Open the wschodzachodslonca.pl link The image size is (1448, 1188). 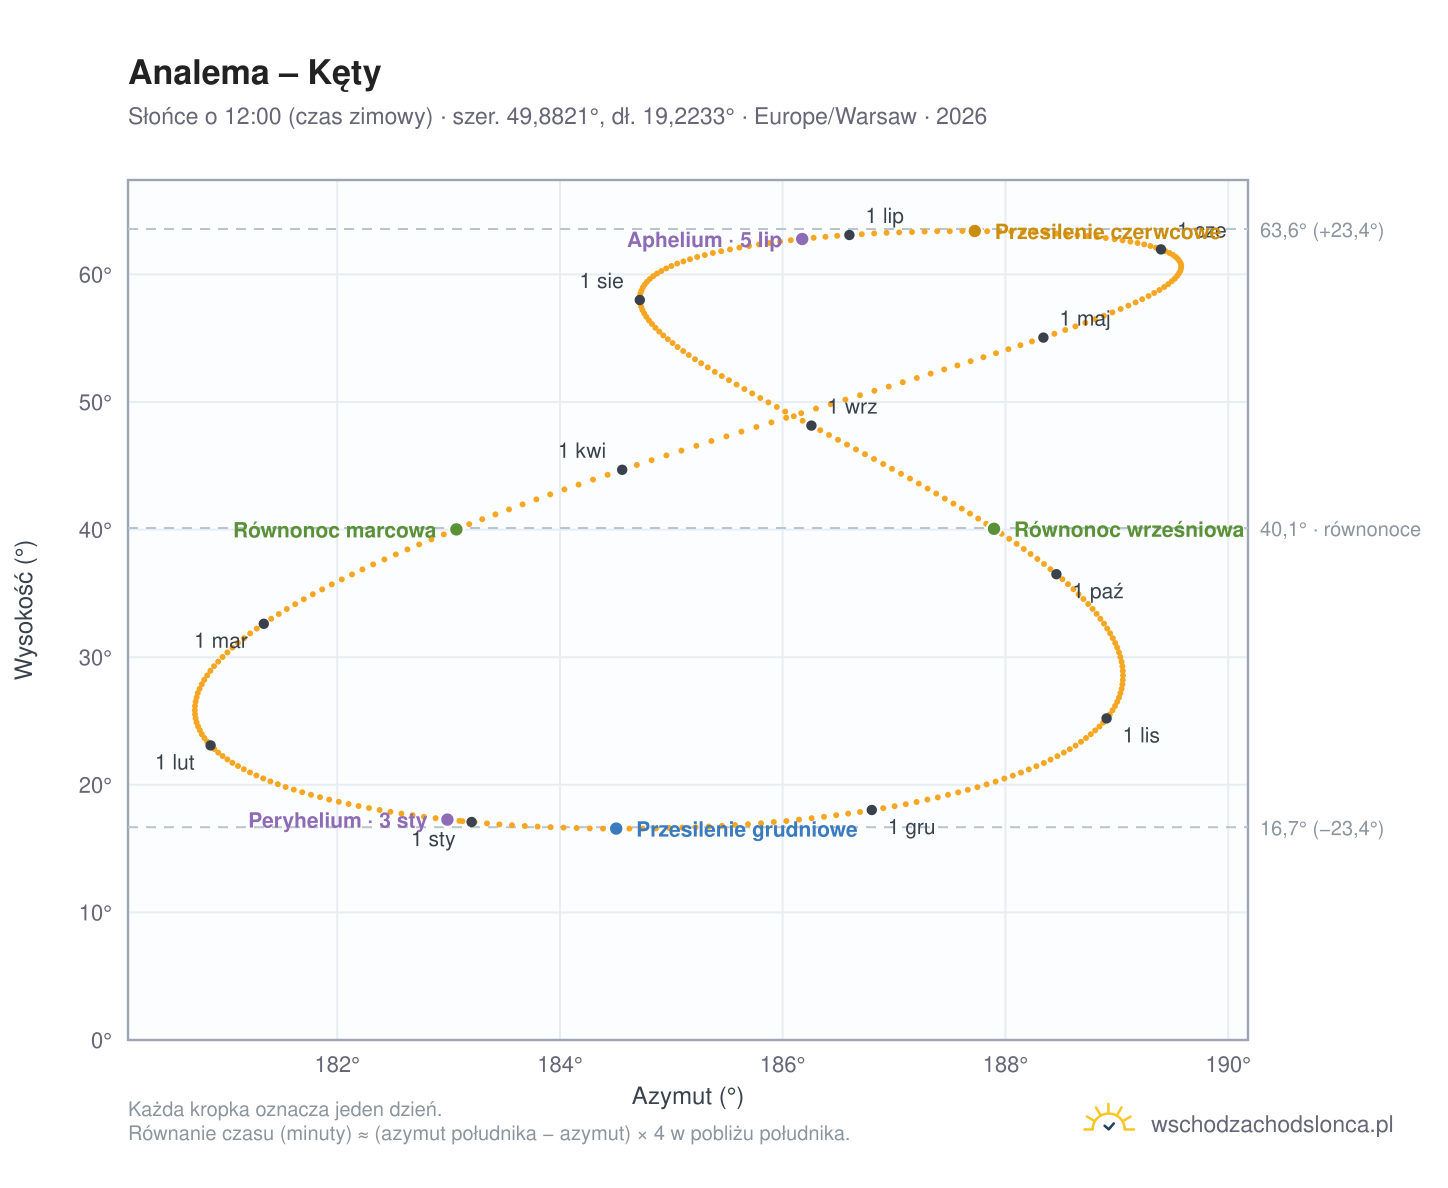tap(1272, 1125)
